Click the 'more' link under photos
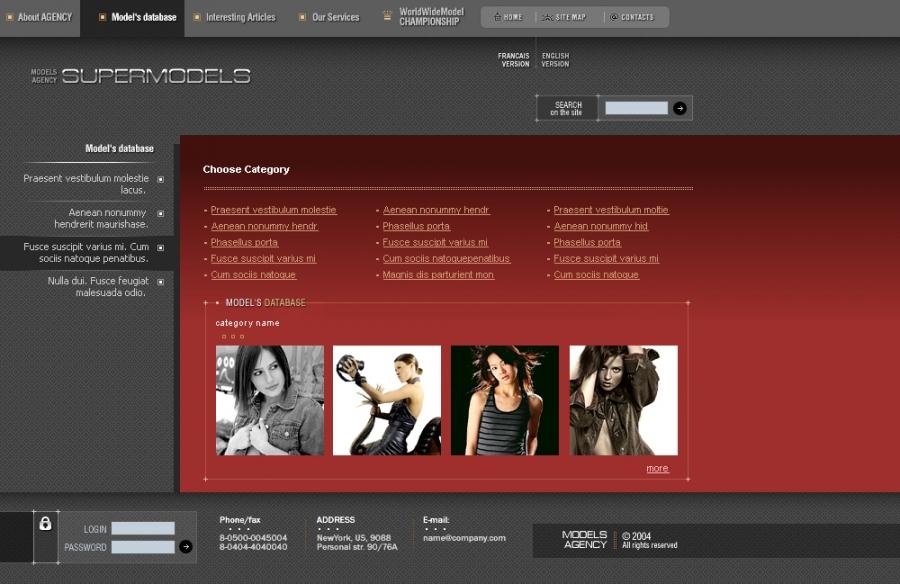The width and height of the screenshot is (900, 584). [657, 468]
